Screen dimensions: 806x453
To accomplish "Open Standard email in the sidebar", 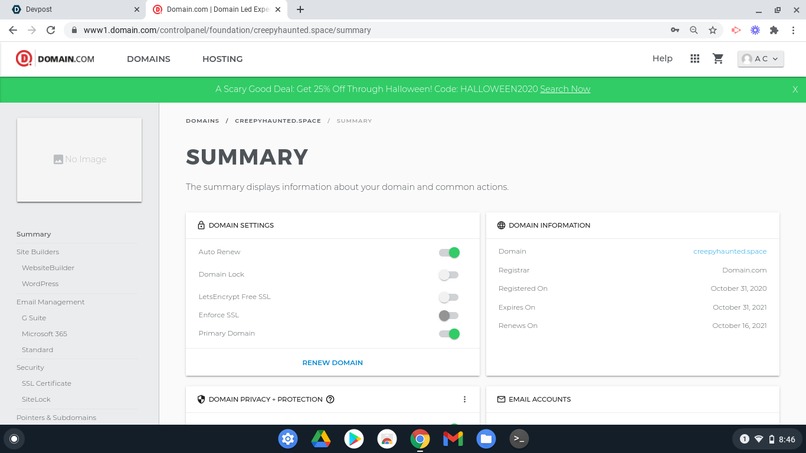I will click(37, 350).
